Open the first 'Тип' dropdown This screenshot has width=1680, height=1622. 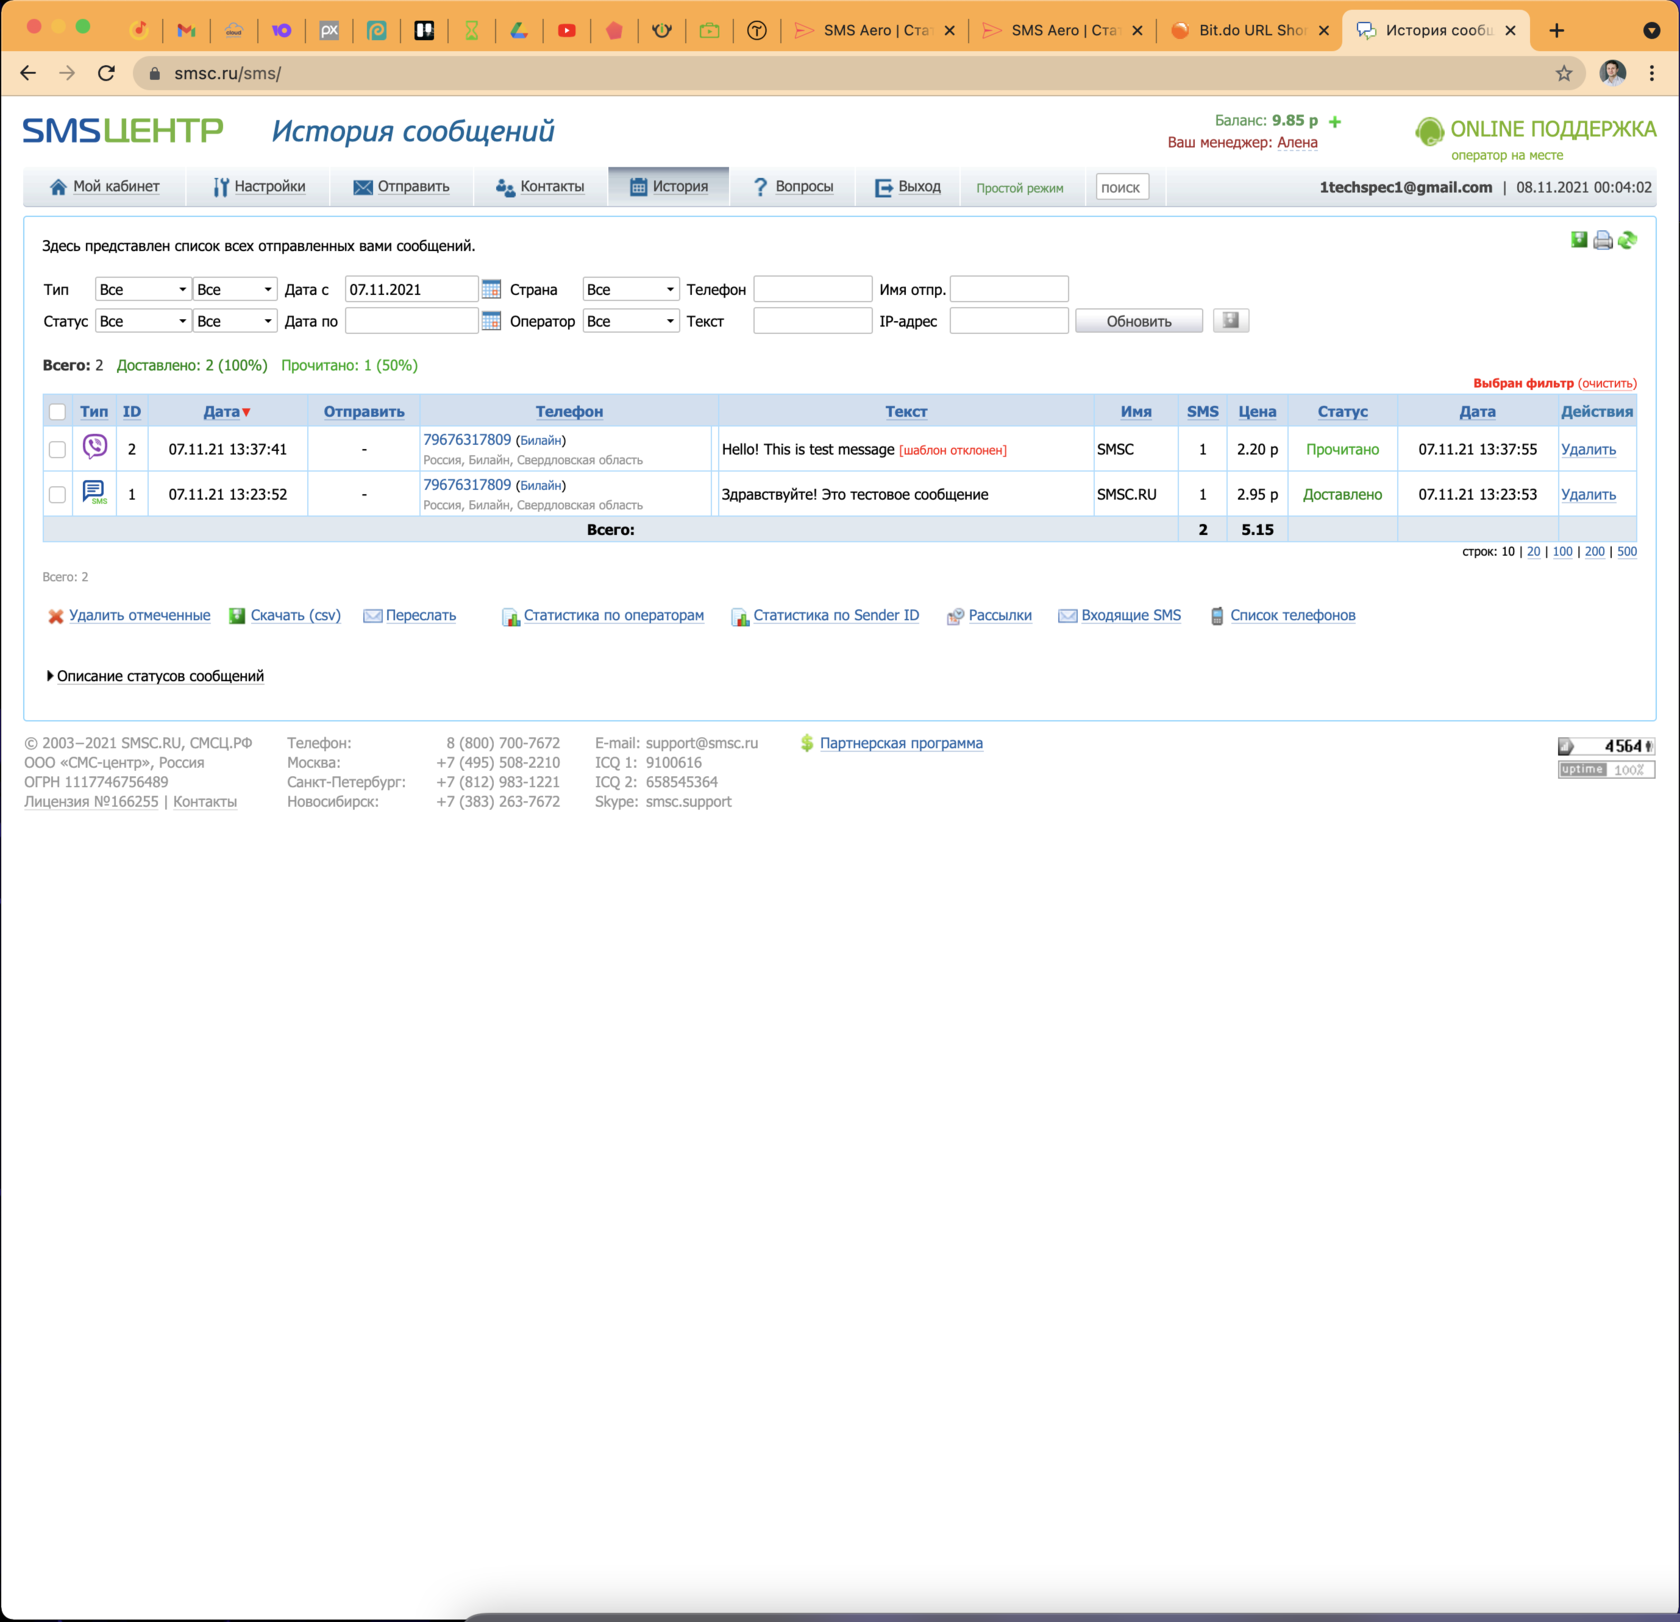[x=142, y=289]
